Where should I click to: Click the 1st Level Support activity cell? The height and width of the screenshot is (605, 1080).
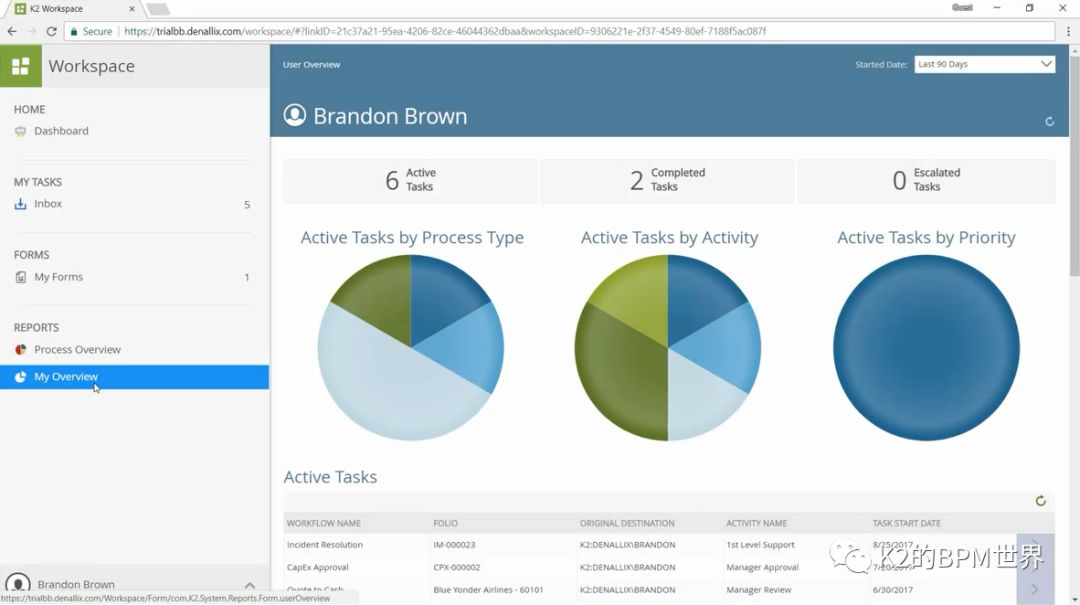tap(760, 545)
